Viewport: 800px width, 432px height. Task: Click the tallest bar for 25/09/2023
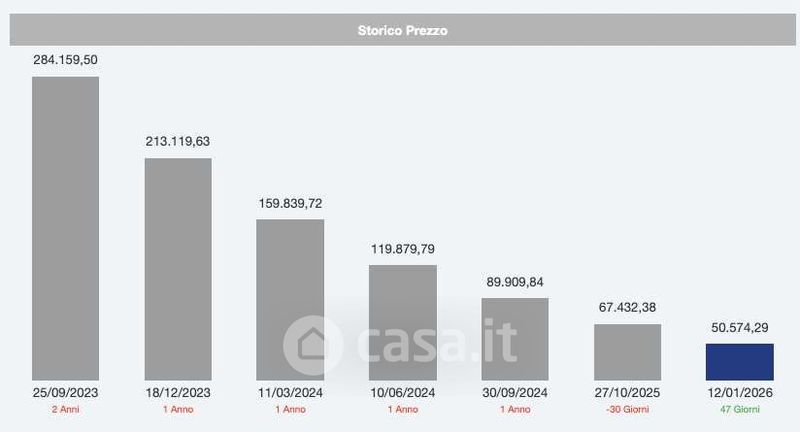click(x=66, y=228)
